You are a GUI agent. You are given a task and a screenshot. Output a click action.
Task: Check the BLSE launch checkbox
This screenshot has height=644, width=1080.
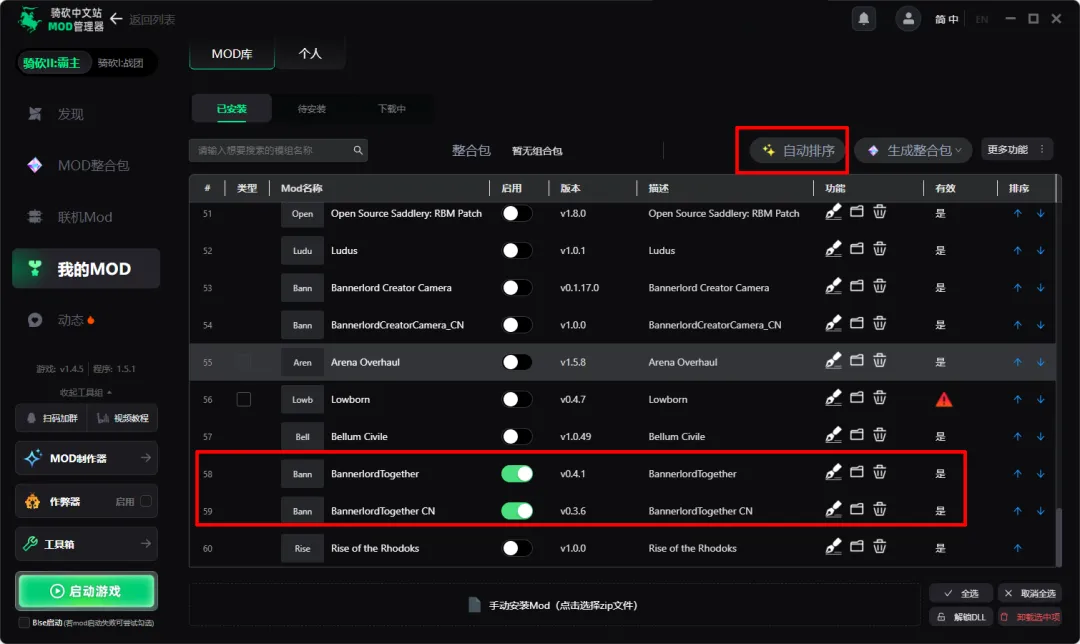click(x=25, y=623)
